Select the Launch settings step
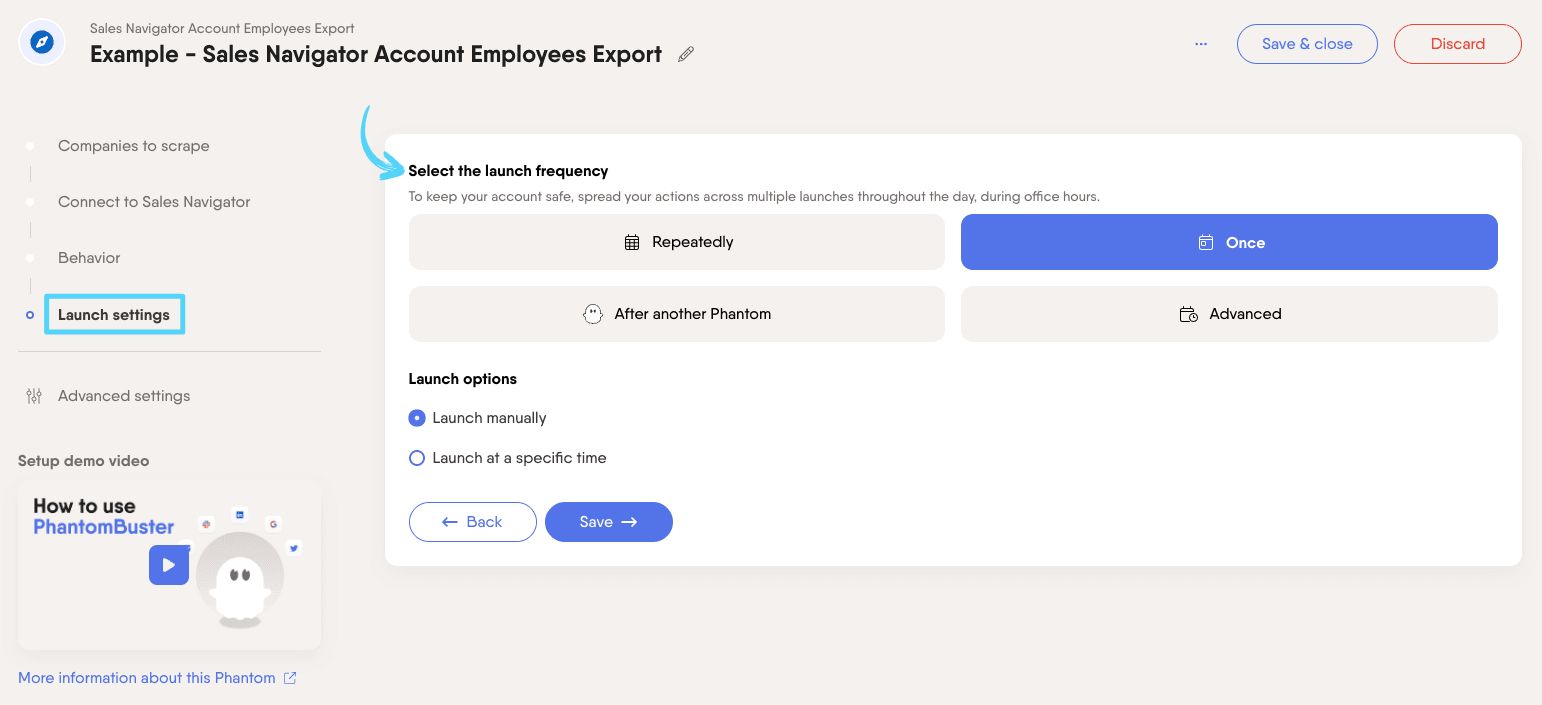Screen dimensions: 1542x705 [x=114, y=315]
